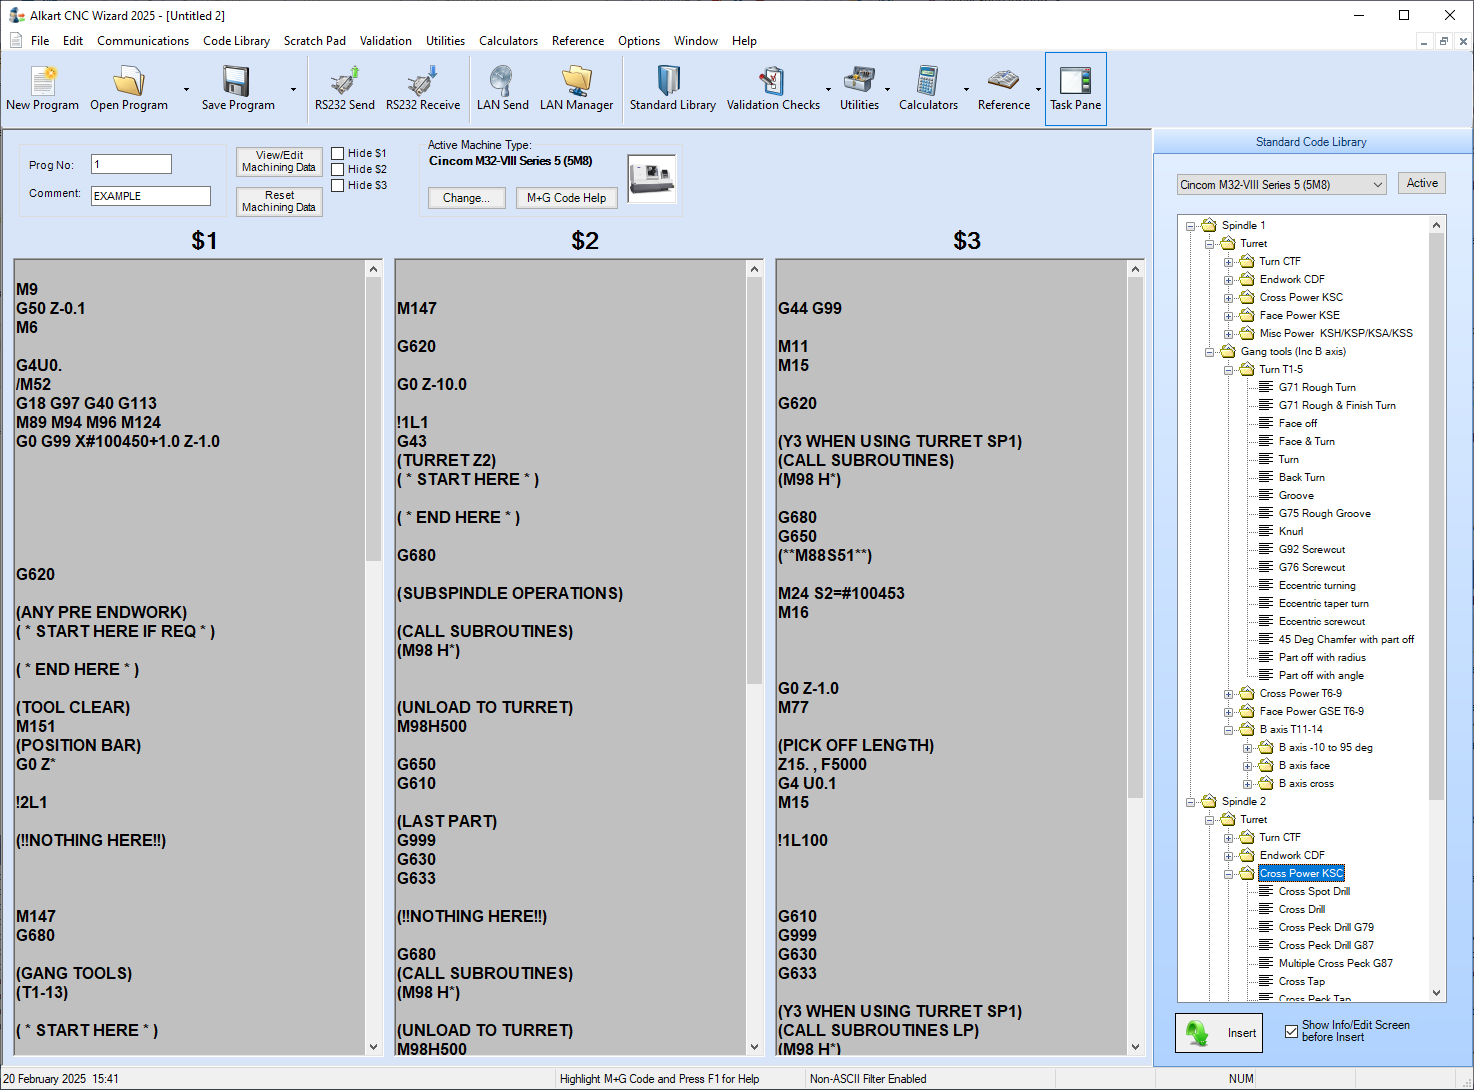The width and height of the screenshot is (1474, 1090).
Task: Click the $2 code pane vertical scrollbar
Action: pyautogui.click(x=755, y=657)
